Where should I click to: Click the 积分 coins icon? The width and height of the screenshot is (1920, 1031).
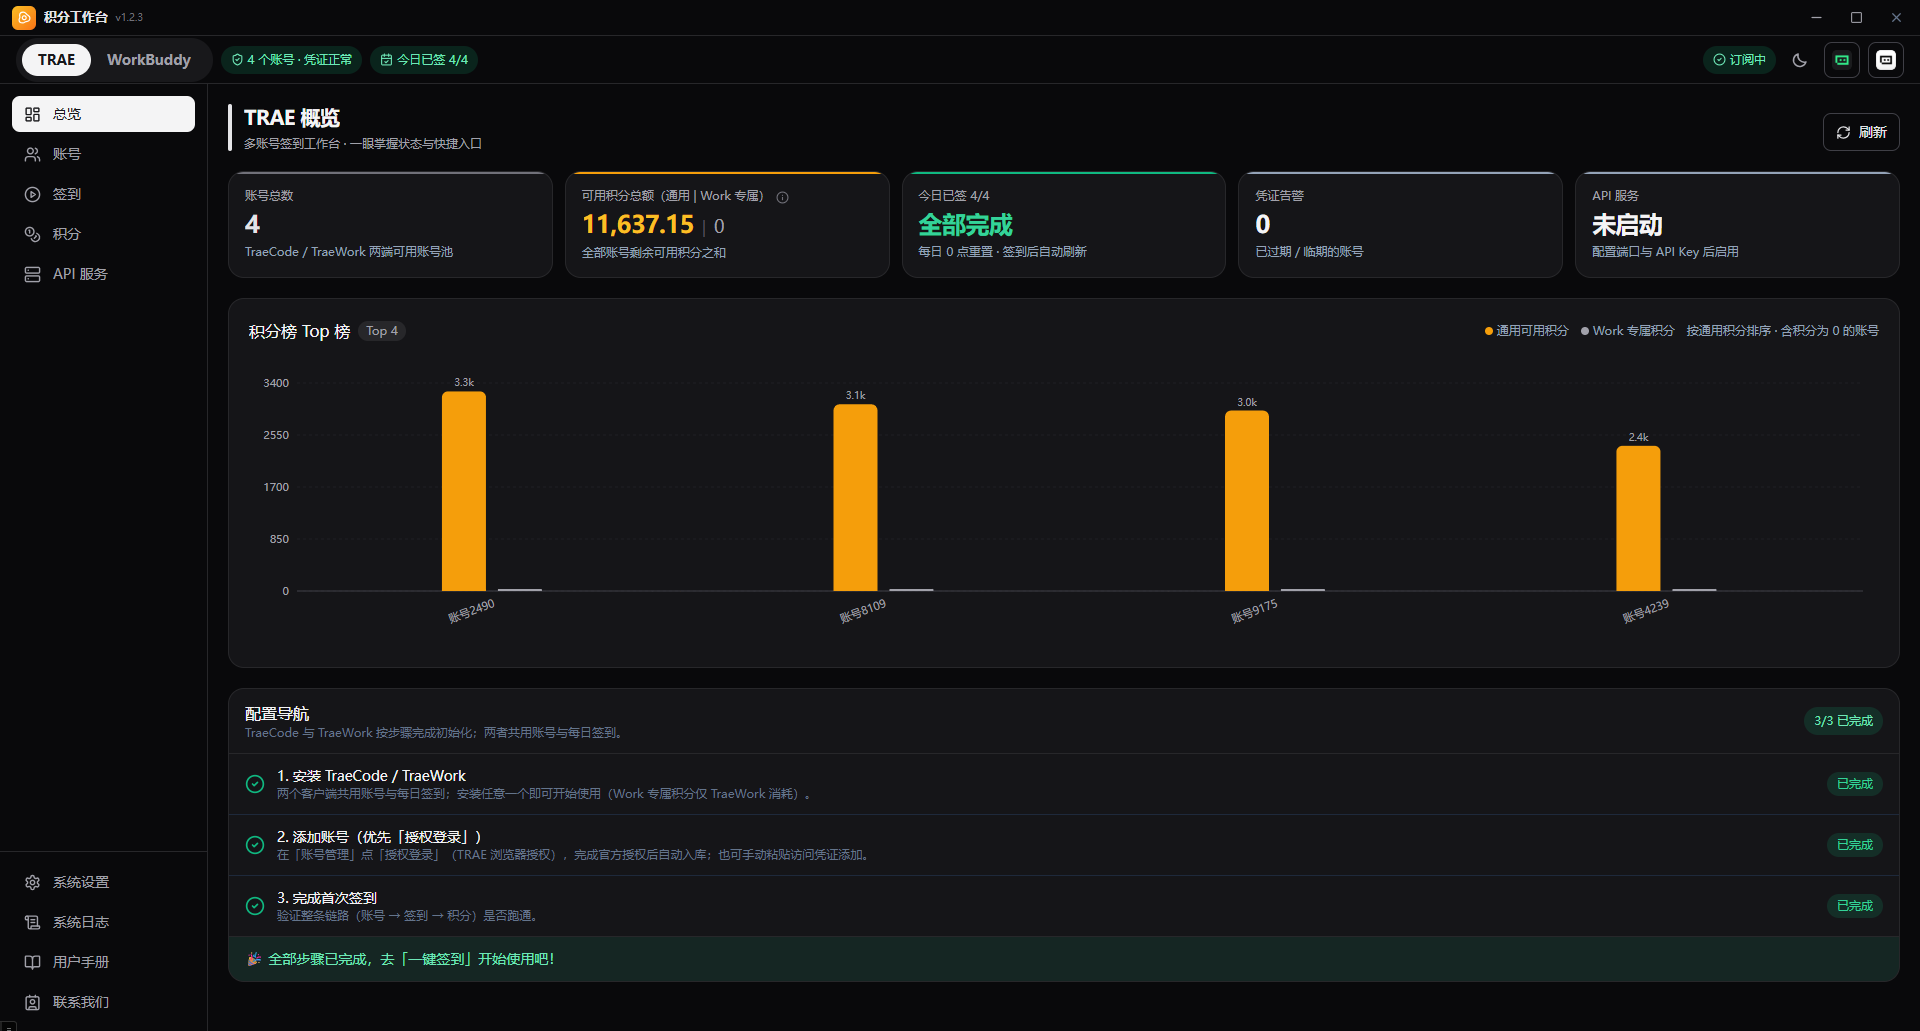[x=33, y=234]
